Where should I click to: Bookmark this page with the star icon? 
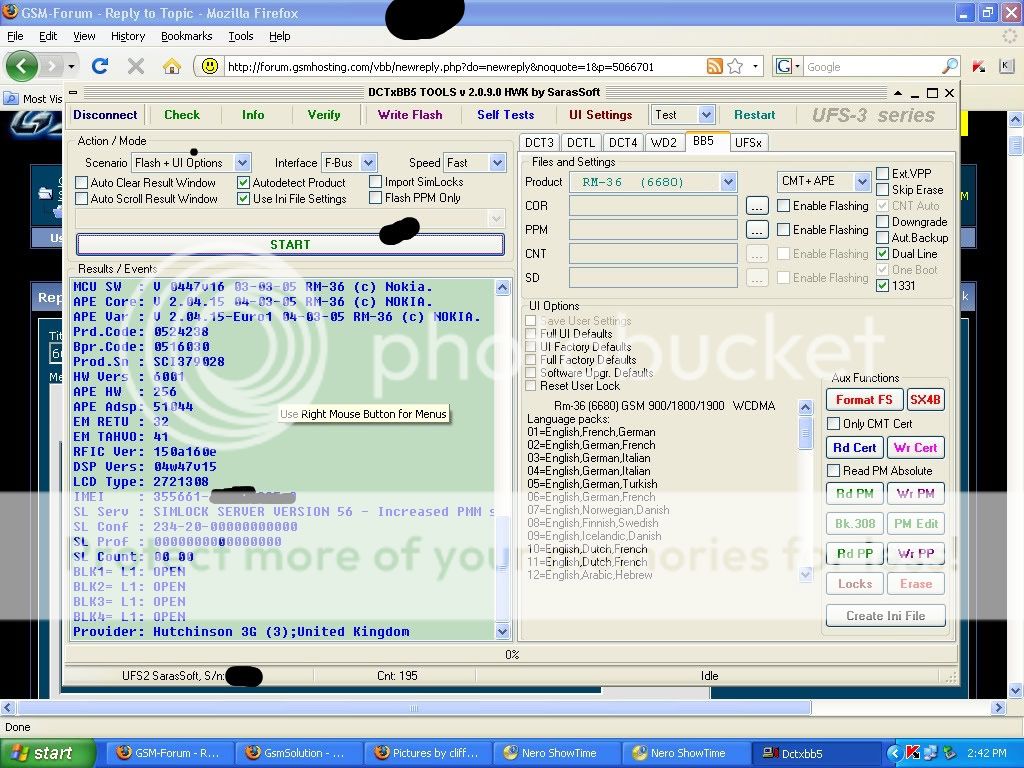(735, 66)
